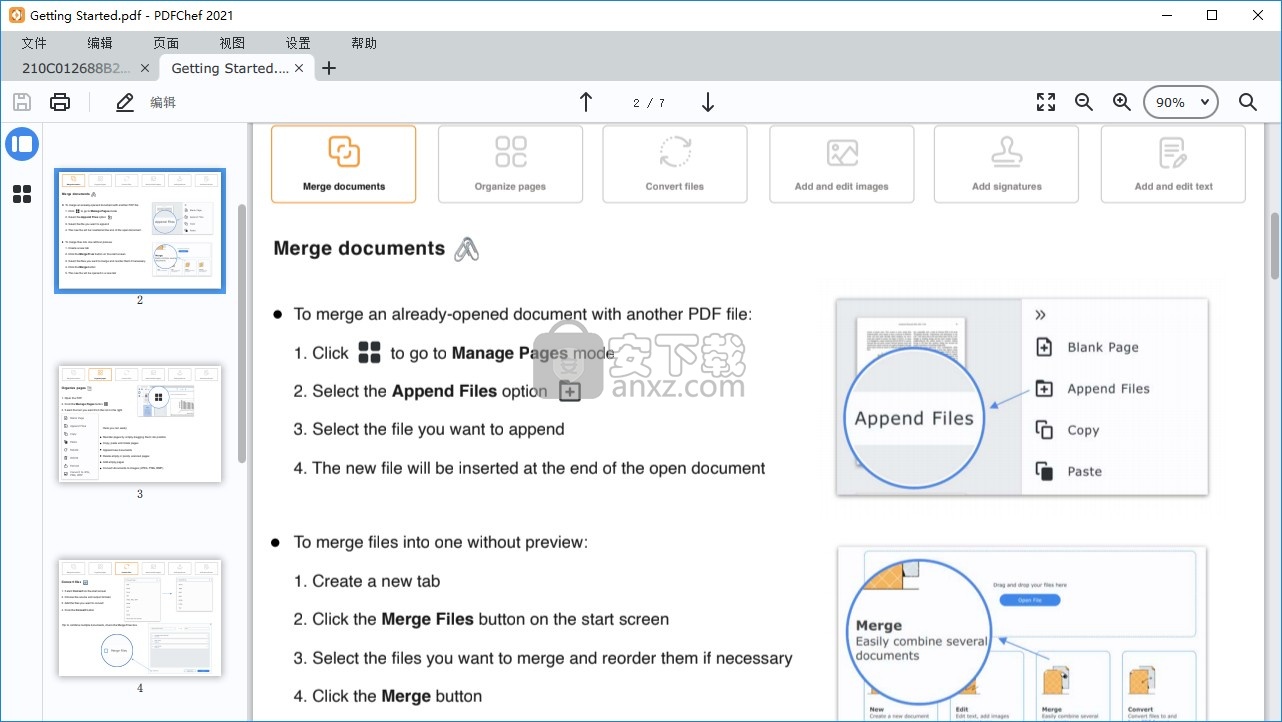Click the Add and edit images card
1282x722 pixels.
(842, 164)
